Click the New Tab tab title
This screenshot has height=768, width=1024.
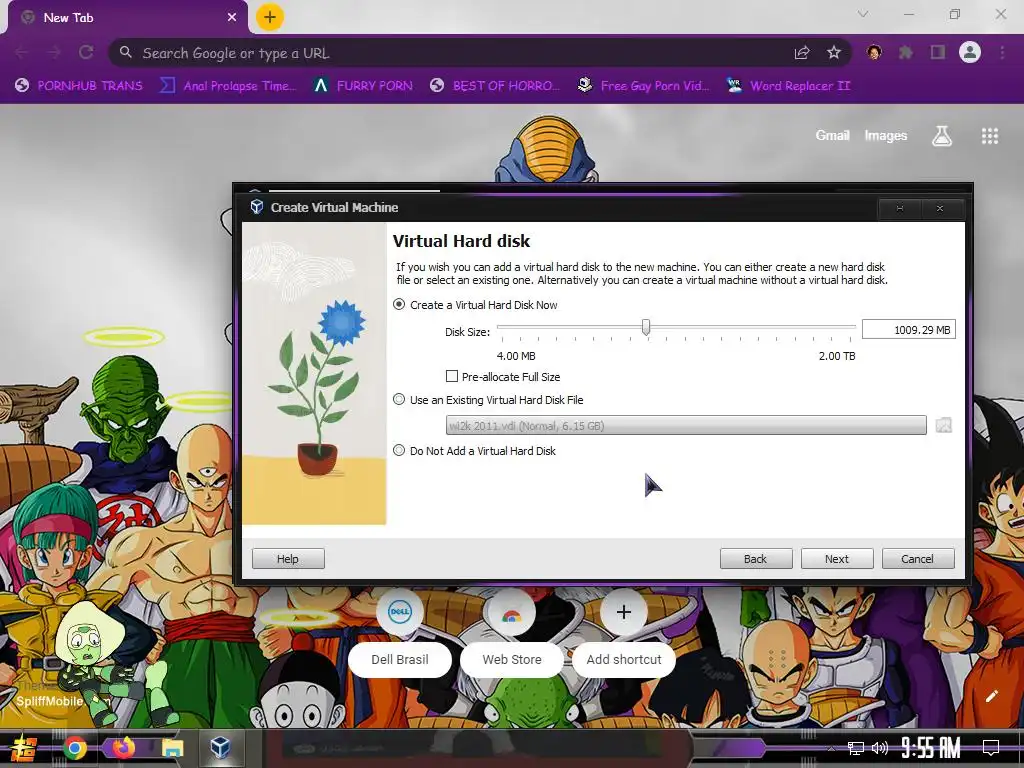click(x=69, y=18)
